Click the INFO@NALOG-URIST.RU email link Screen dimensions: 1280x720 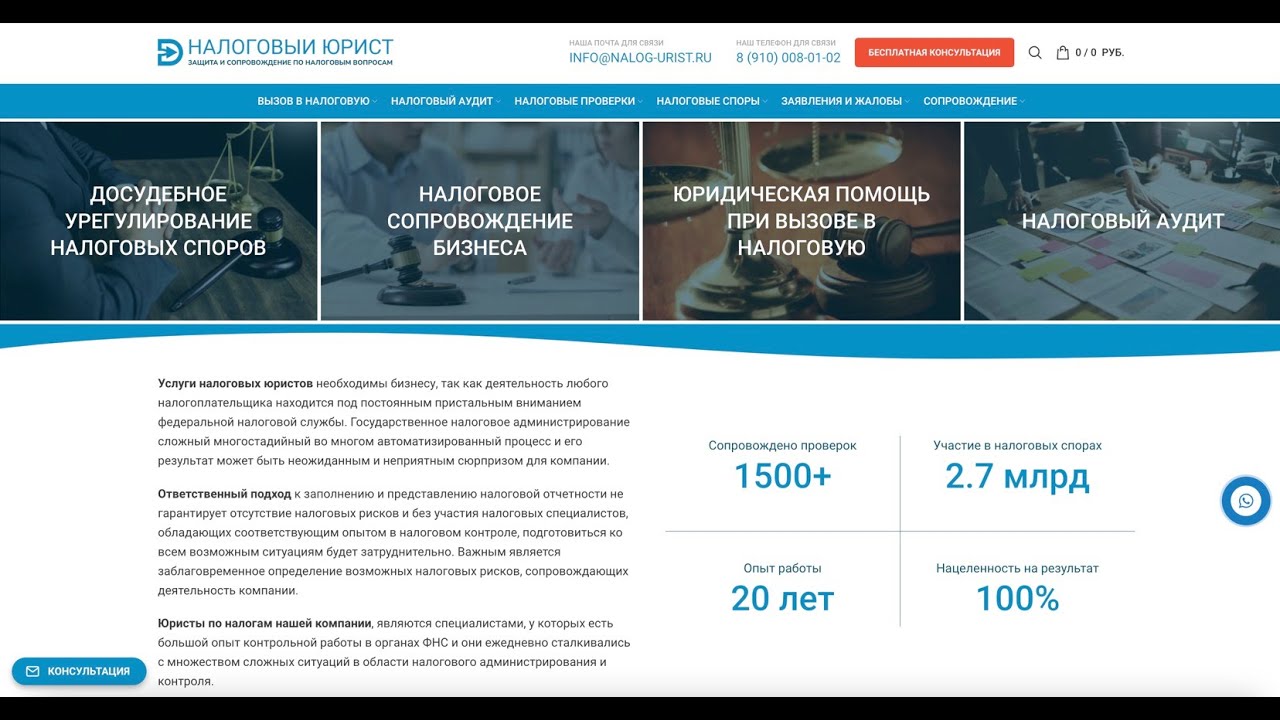coord(640,58)
